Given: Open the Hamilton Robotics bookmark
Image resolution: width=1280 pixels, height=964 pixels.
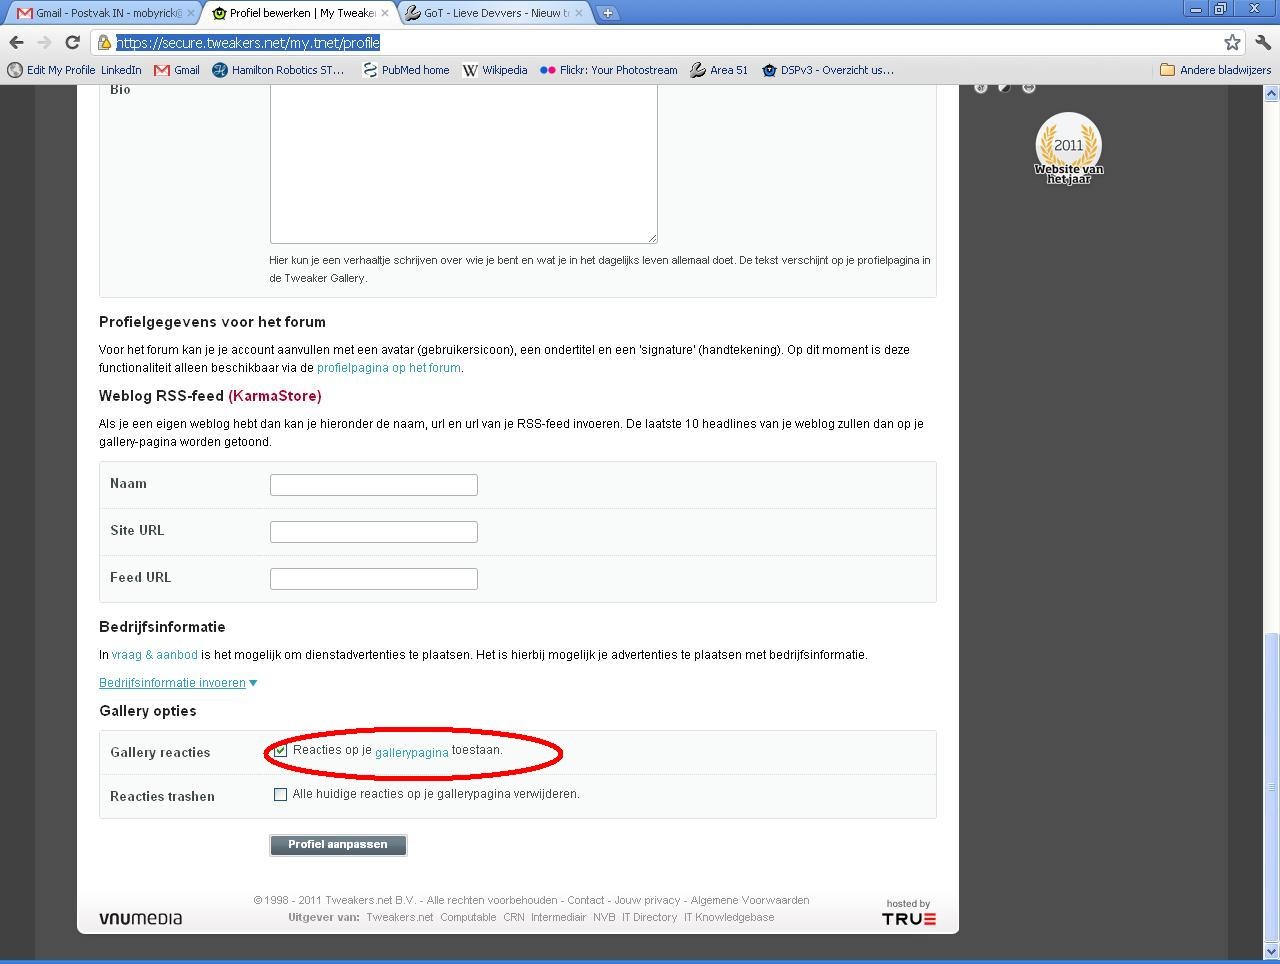Looking at the screenshot, I should pyautogui.click(x=278, y=70).
